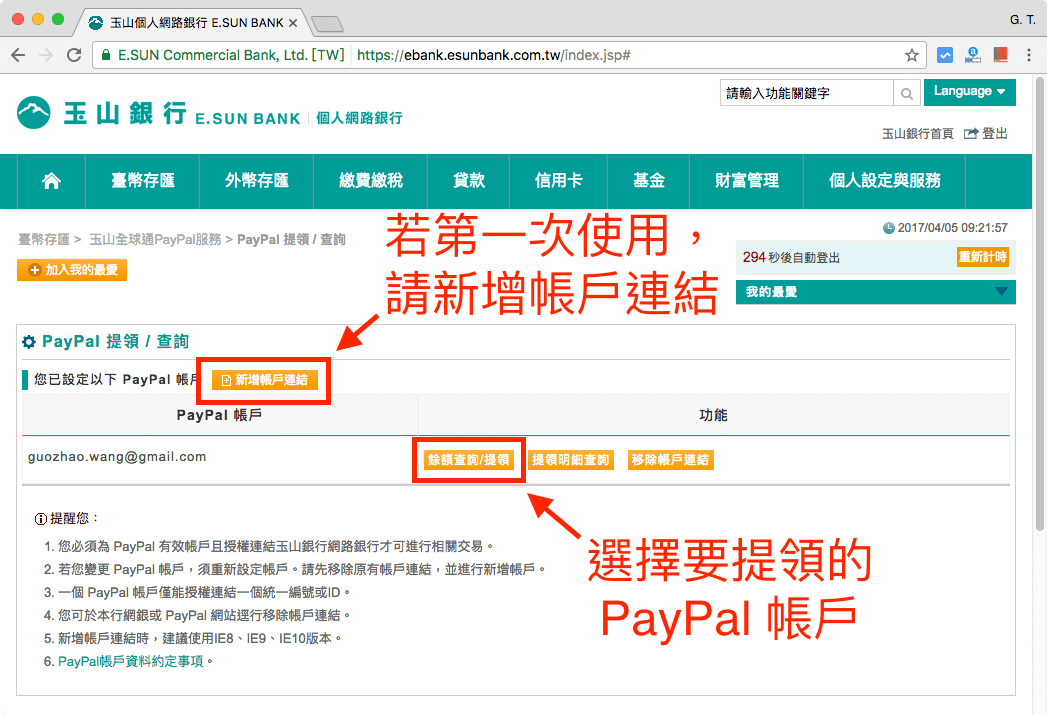Open the Language dropdown
This screenshot has width=1047, height=715.
pos(968,91)
